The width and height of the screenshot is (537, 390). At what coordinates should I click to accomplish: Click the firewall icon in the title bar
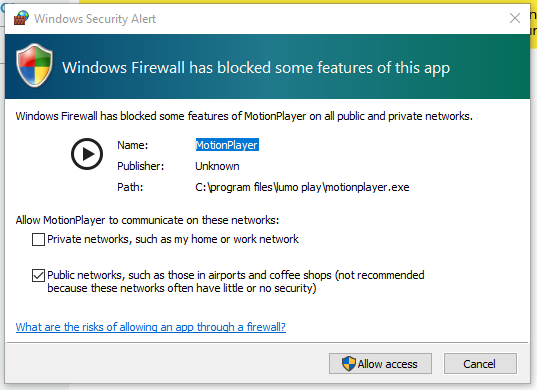[x=21, y=18]
